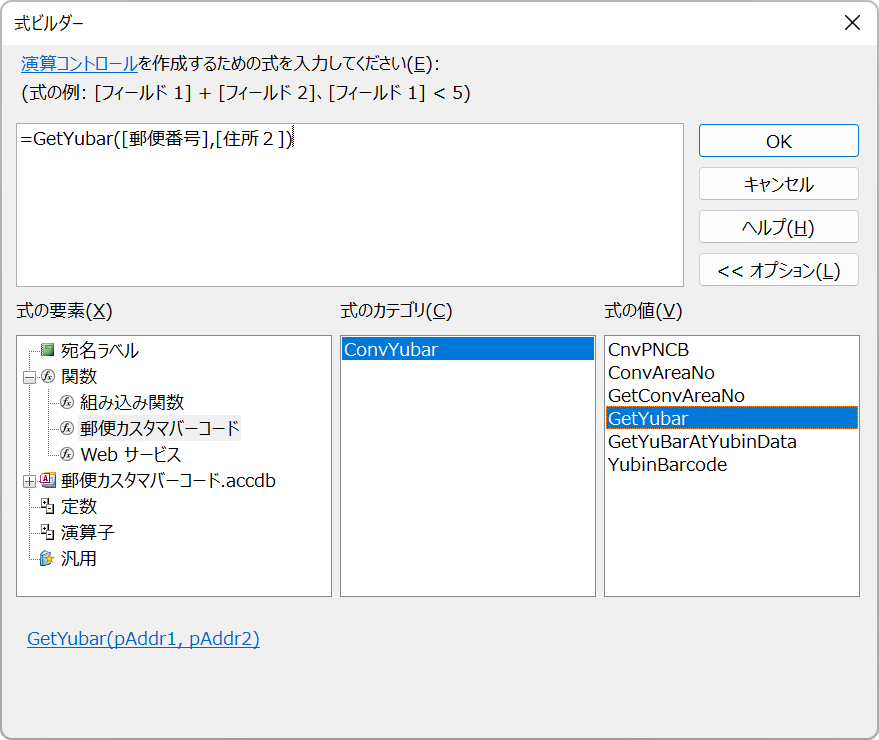Click the << オプション(L) button
The height and width of the screenshot is (740, 879).
[x=778, y=269]
